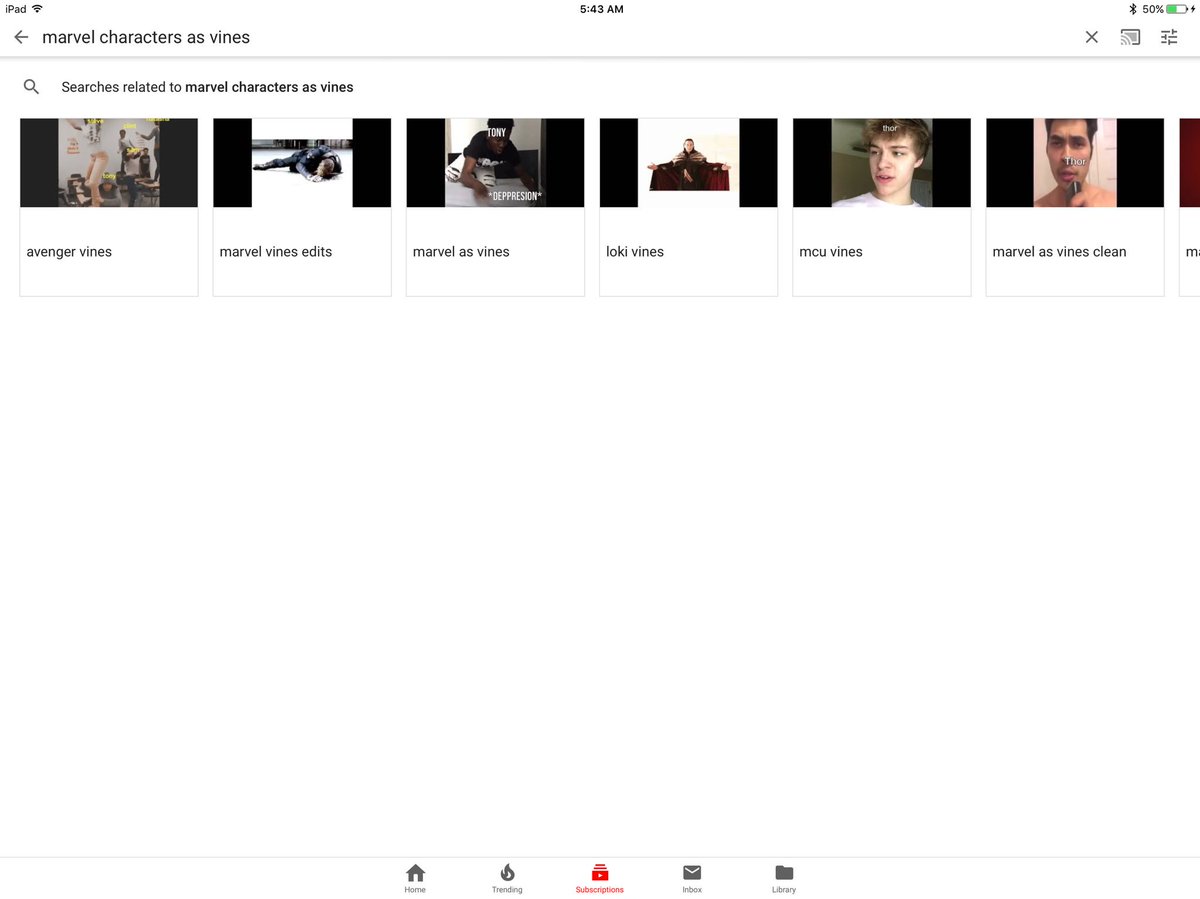The image size is (1200, 899).
Task: Tap the Wi-Fi status icon
Action: click(x=38, y=9)
